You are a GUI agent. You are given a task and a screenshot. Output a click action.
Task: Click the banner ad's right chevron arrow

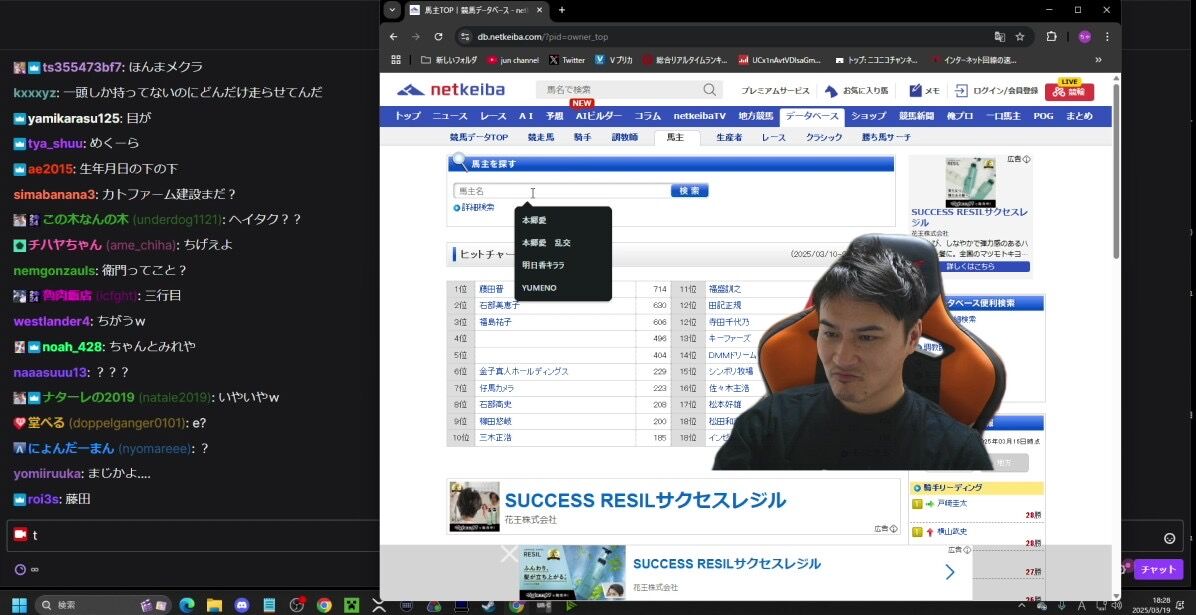pos(950,572)
